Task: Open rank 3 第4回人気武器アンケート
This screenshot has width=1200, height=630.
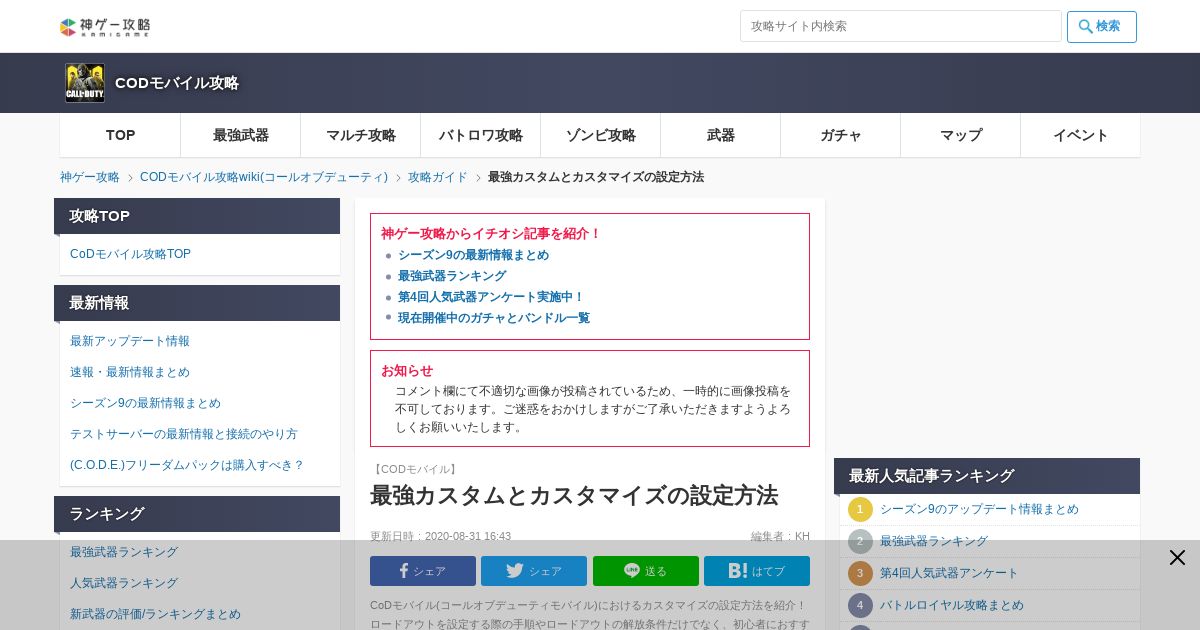Action: (949, 573)
